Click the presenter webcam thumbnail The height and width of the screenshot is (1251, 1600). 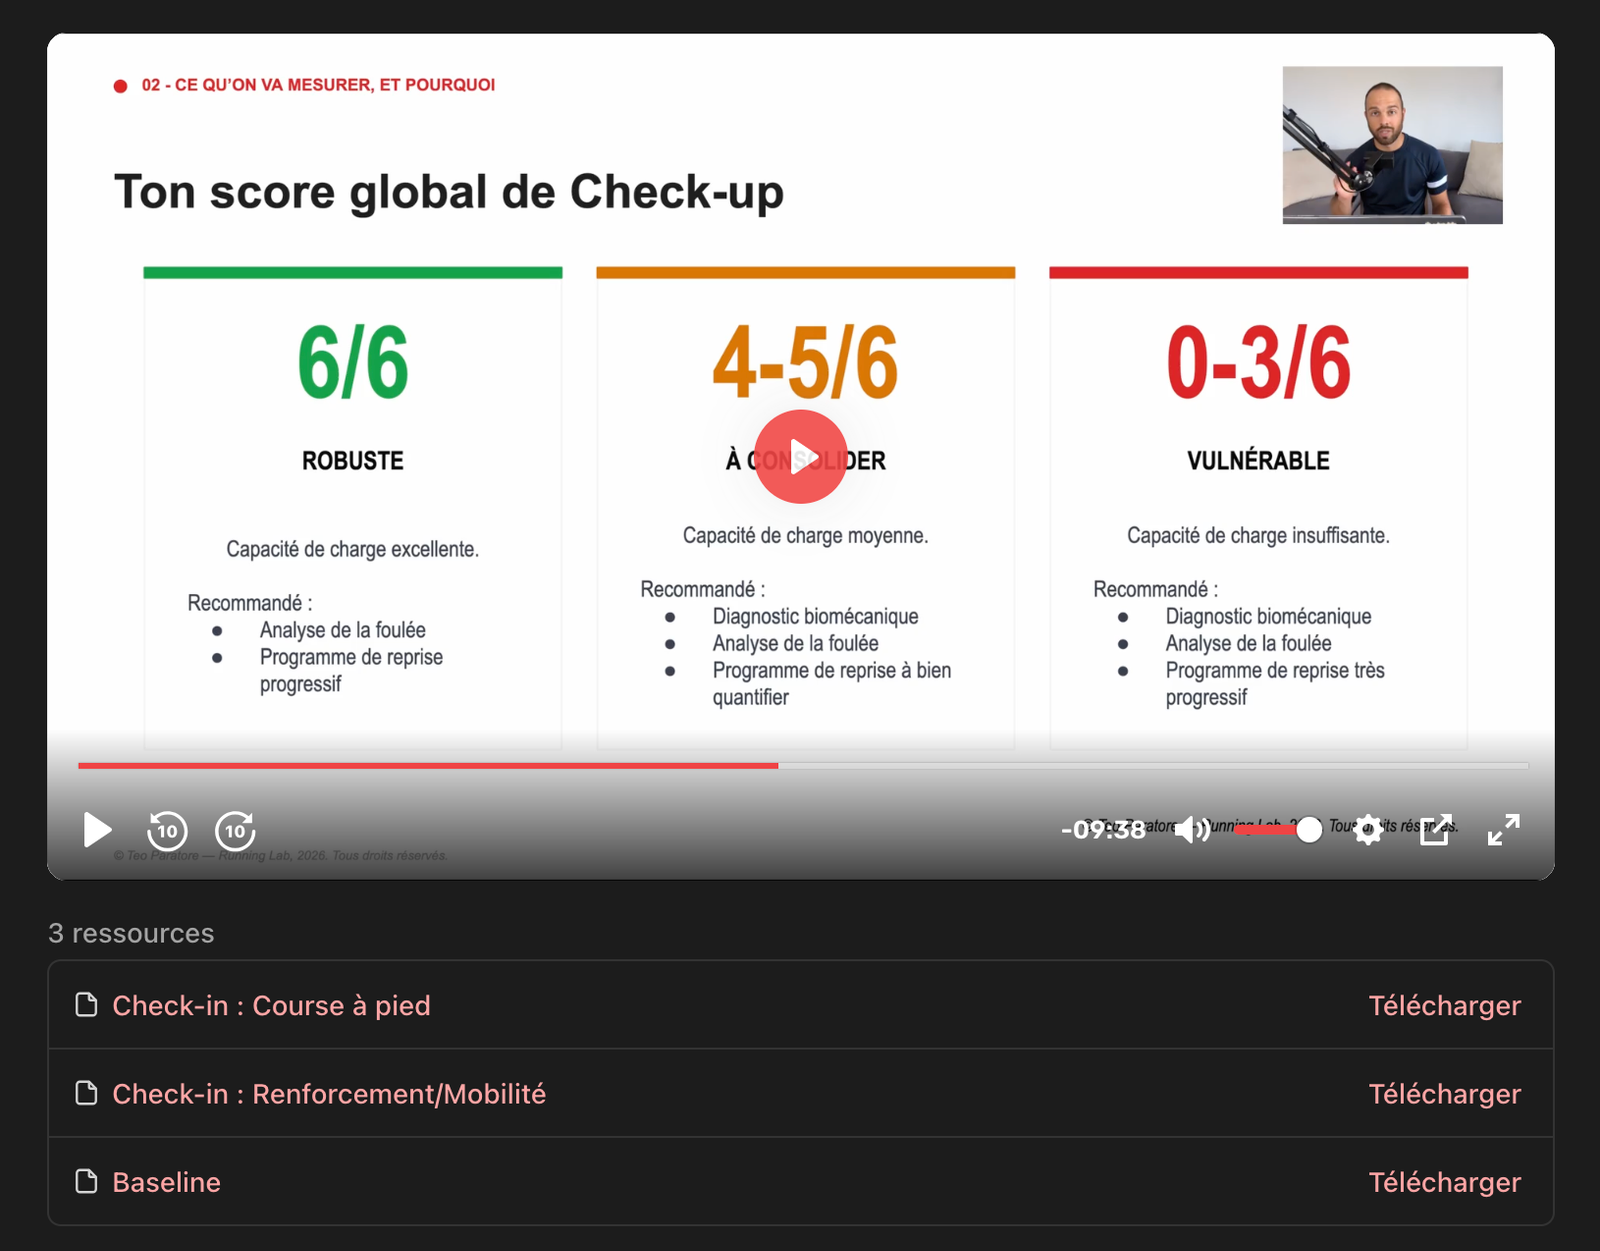pos(1392,145)
